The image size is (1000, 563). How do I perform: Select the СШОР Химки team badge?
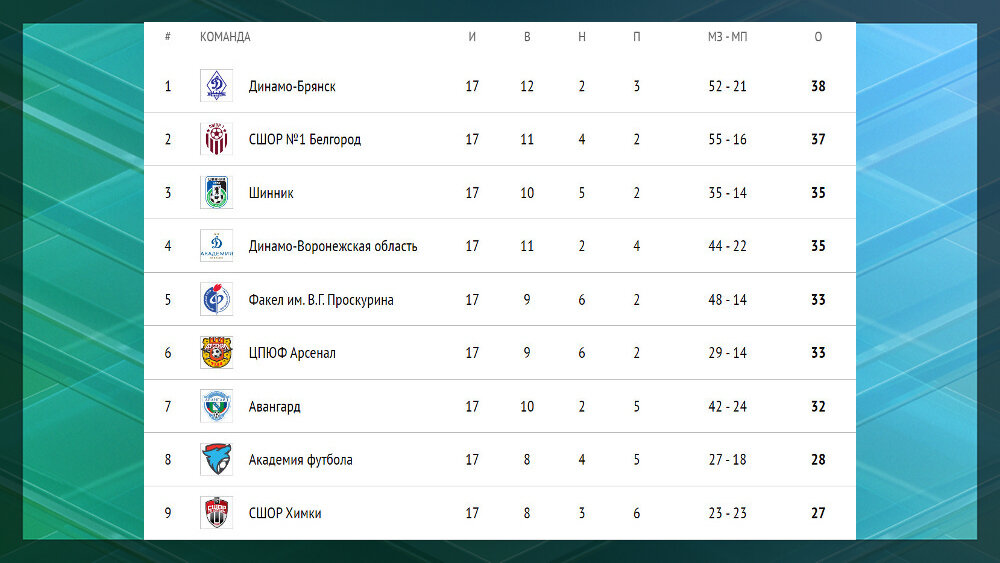[x=216, y=513]
